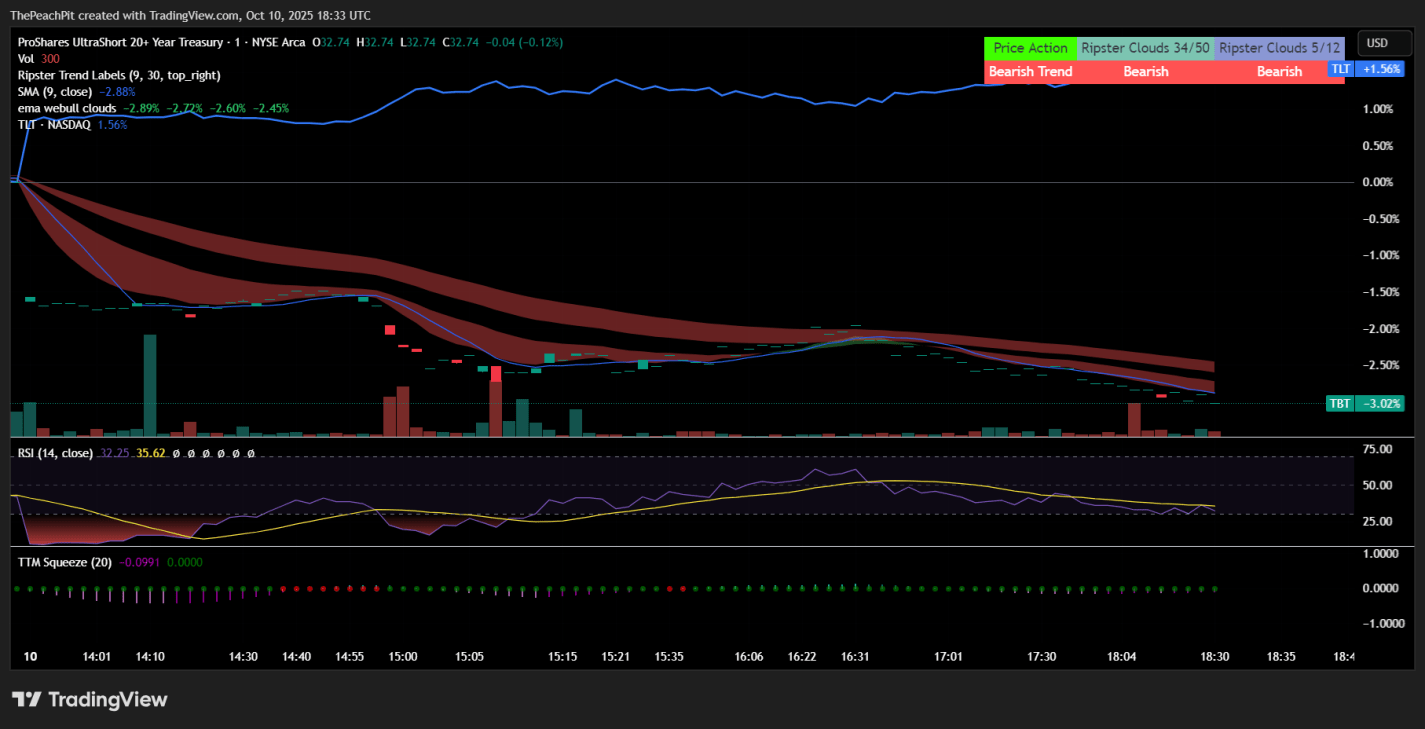
Task: Open the USD currency selector
Action: [x=1377, y=43]
